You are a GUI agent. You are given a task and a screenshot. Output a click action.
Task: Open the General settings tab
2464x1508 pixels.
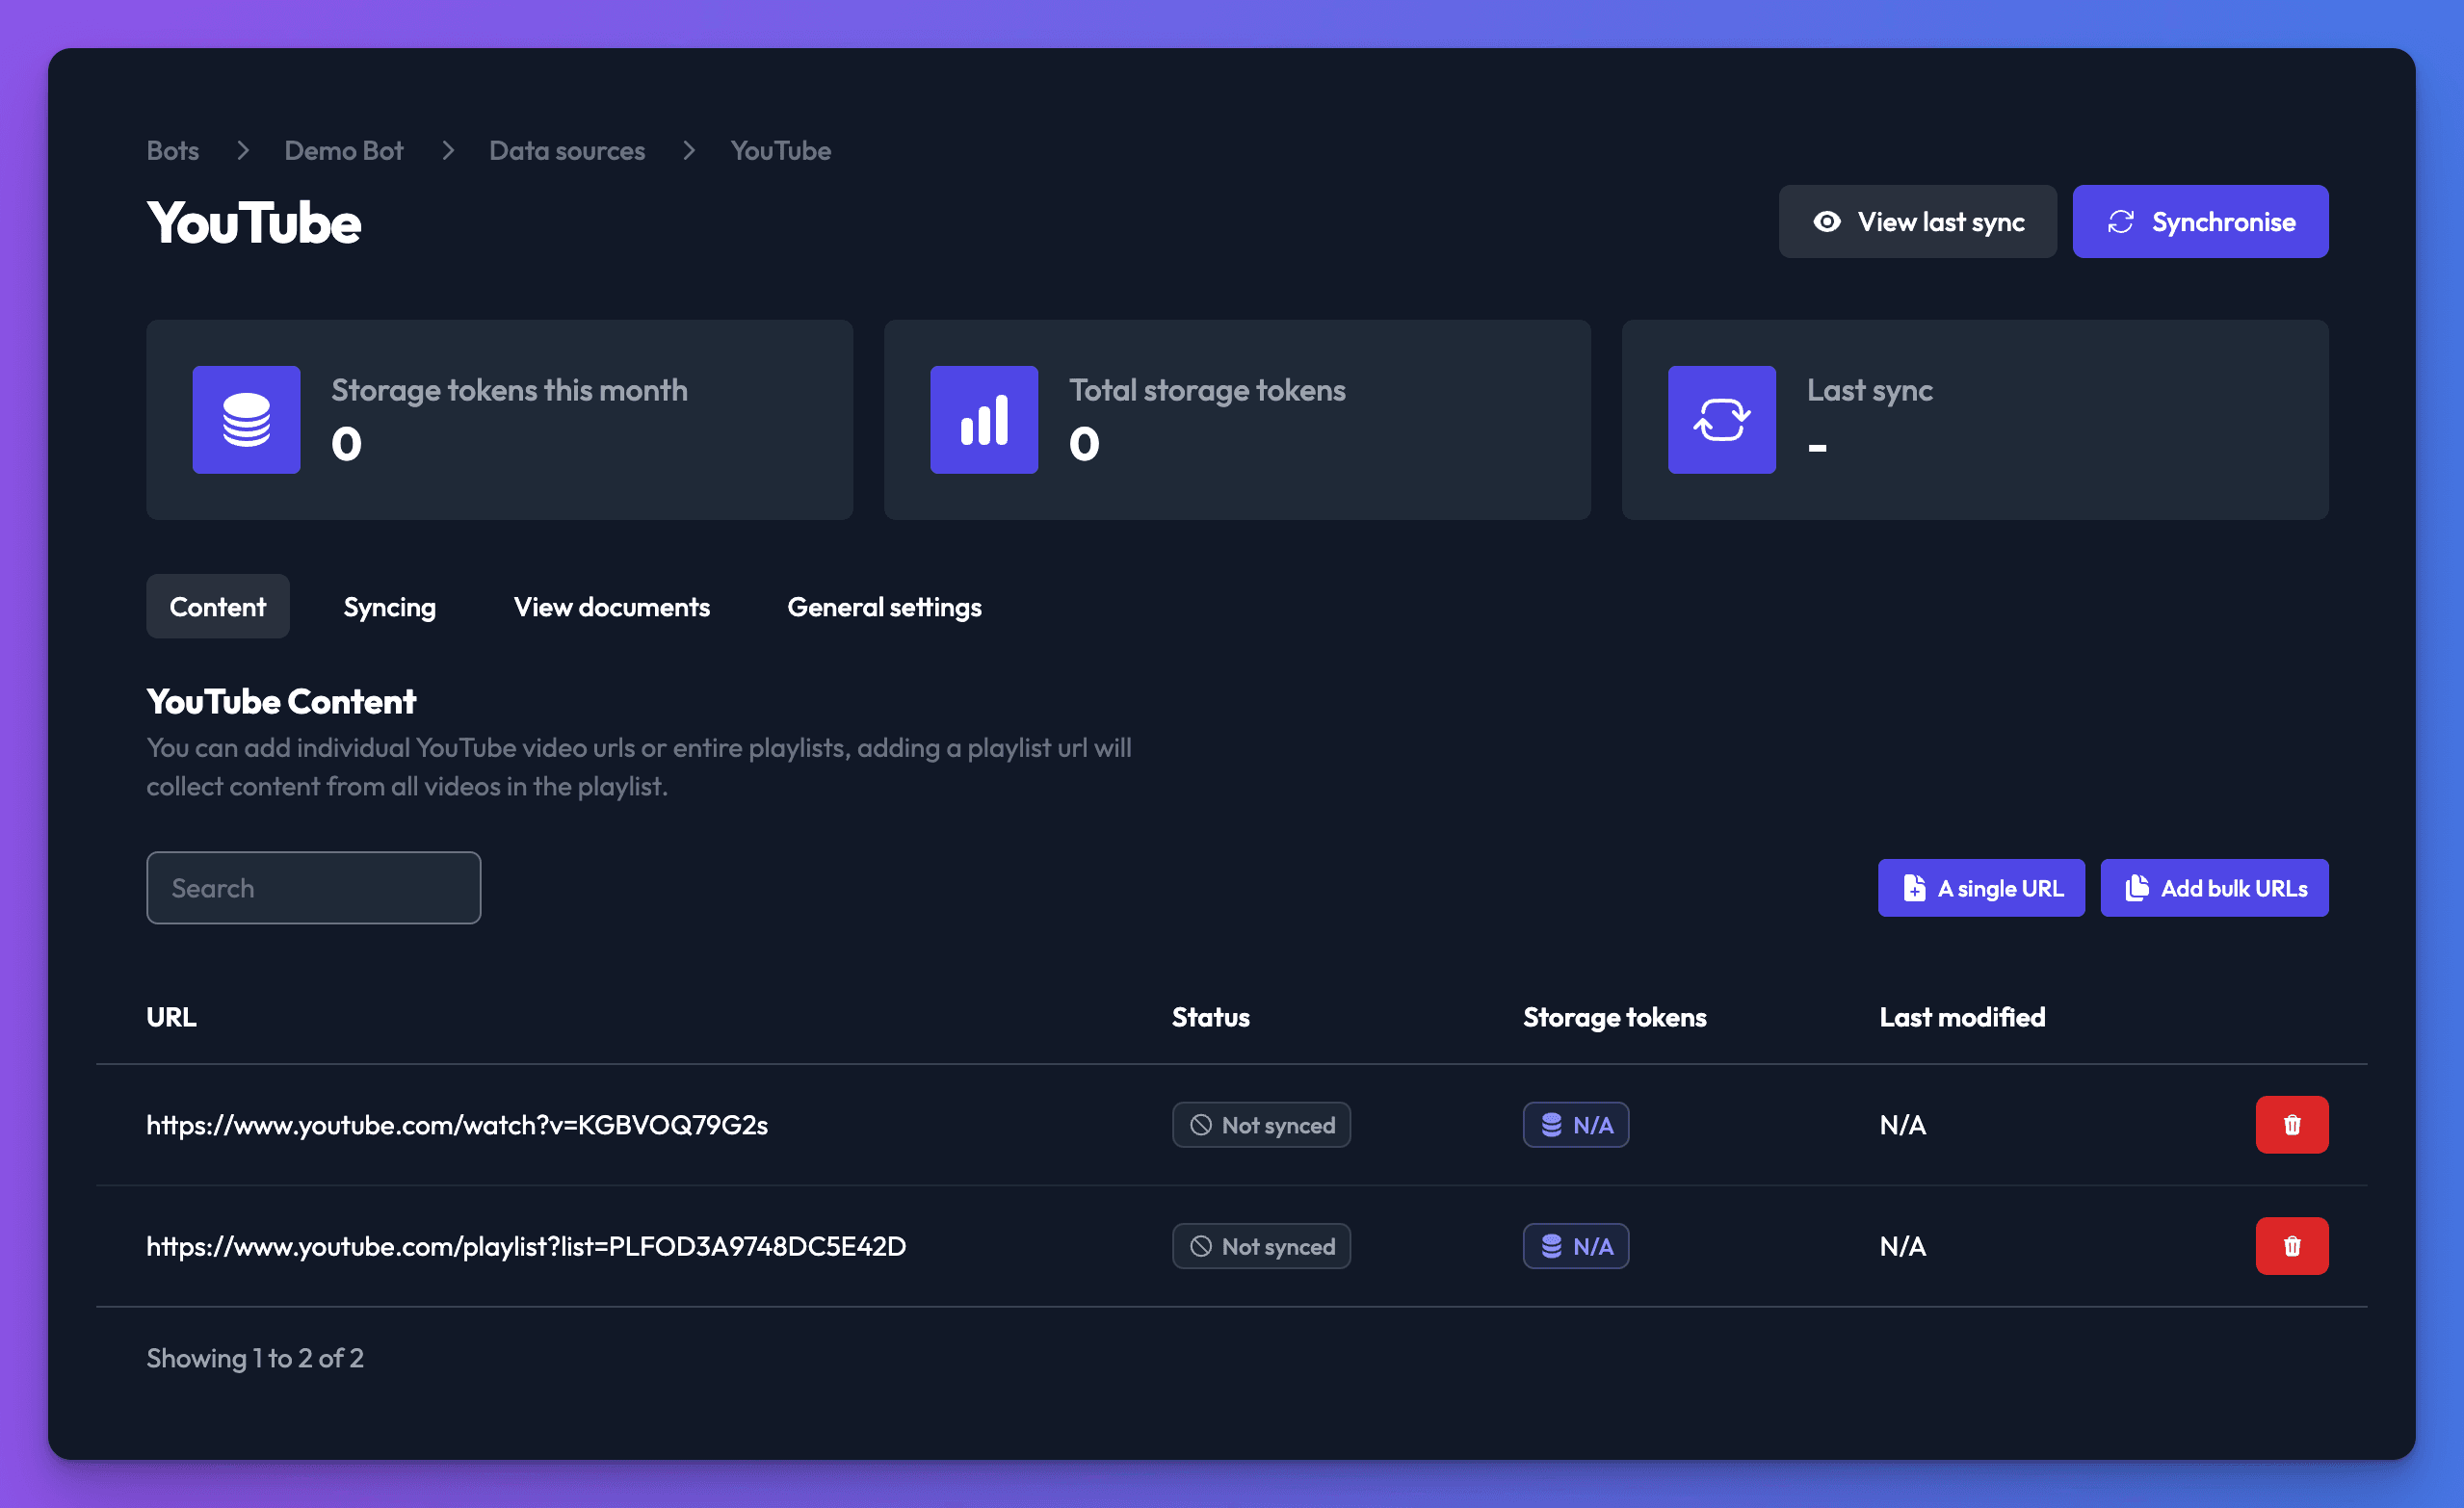pos(885,607)
